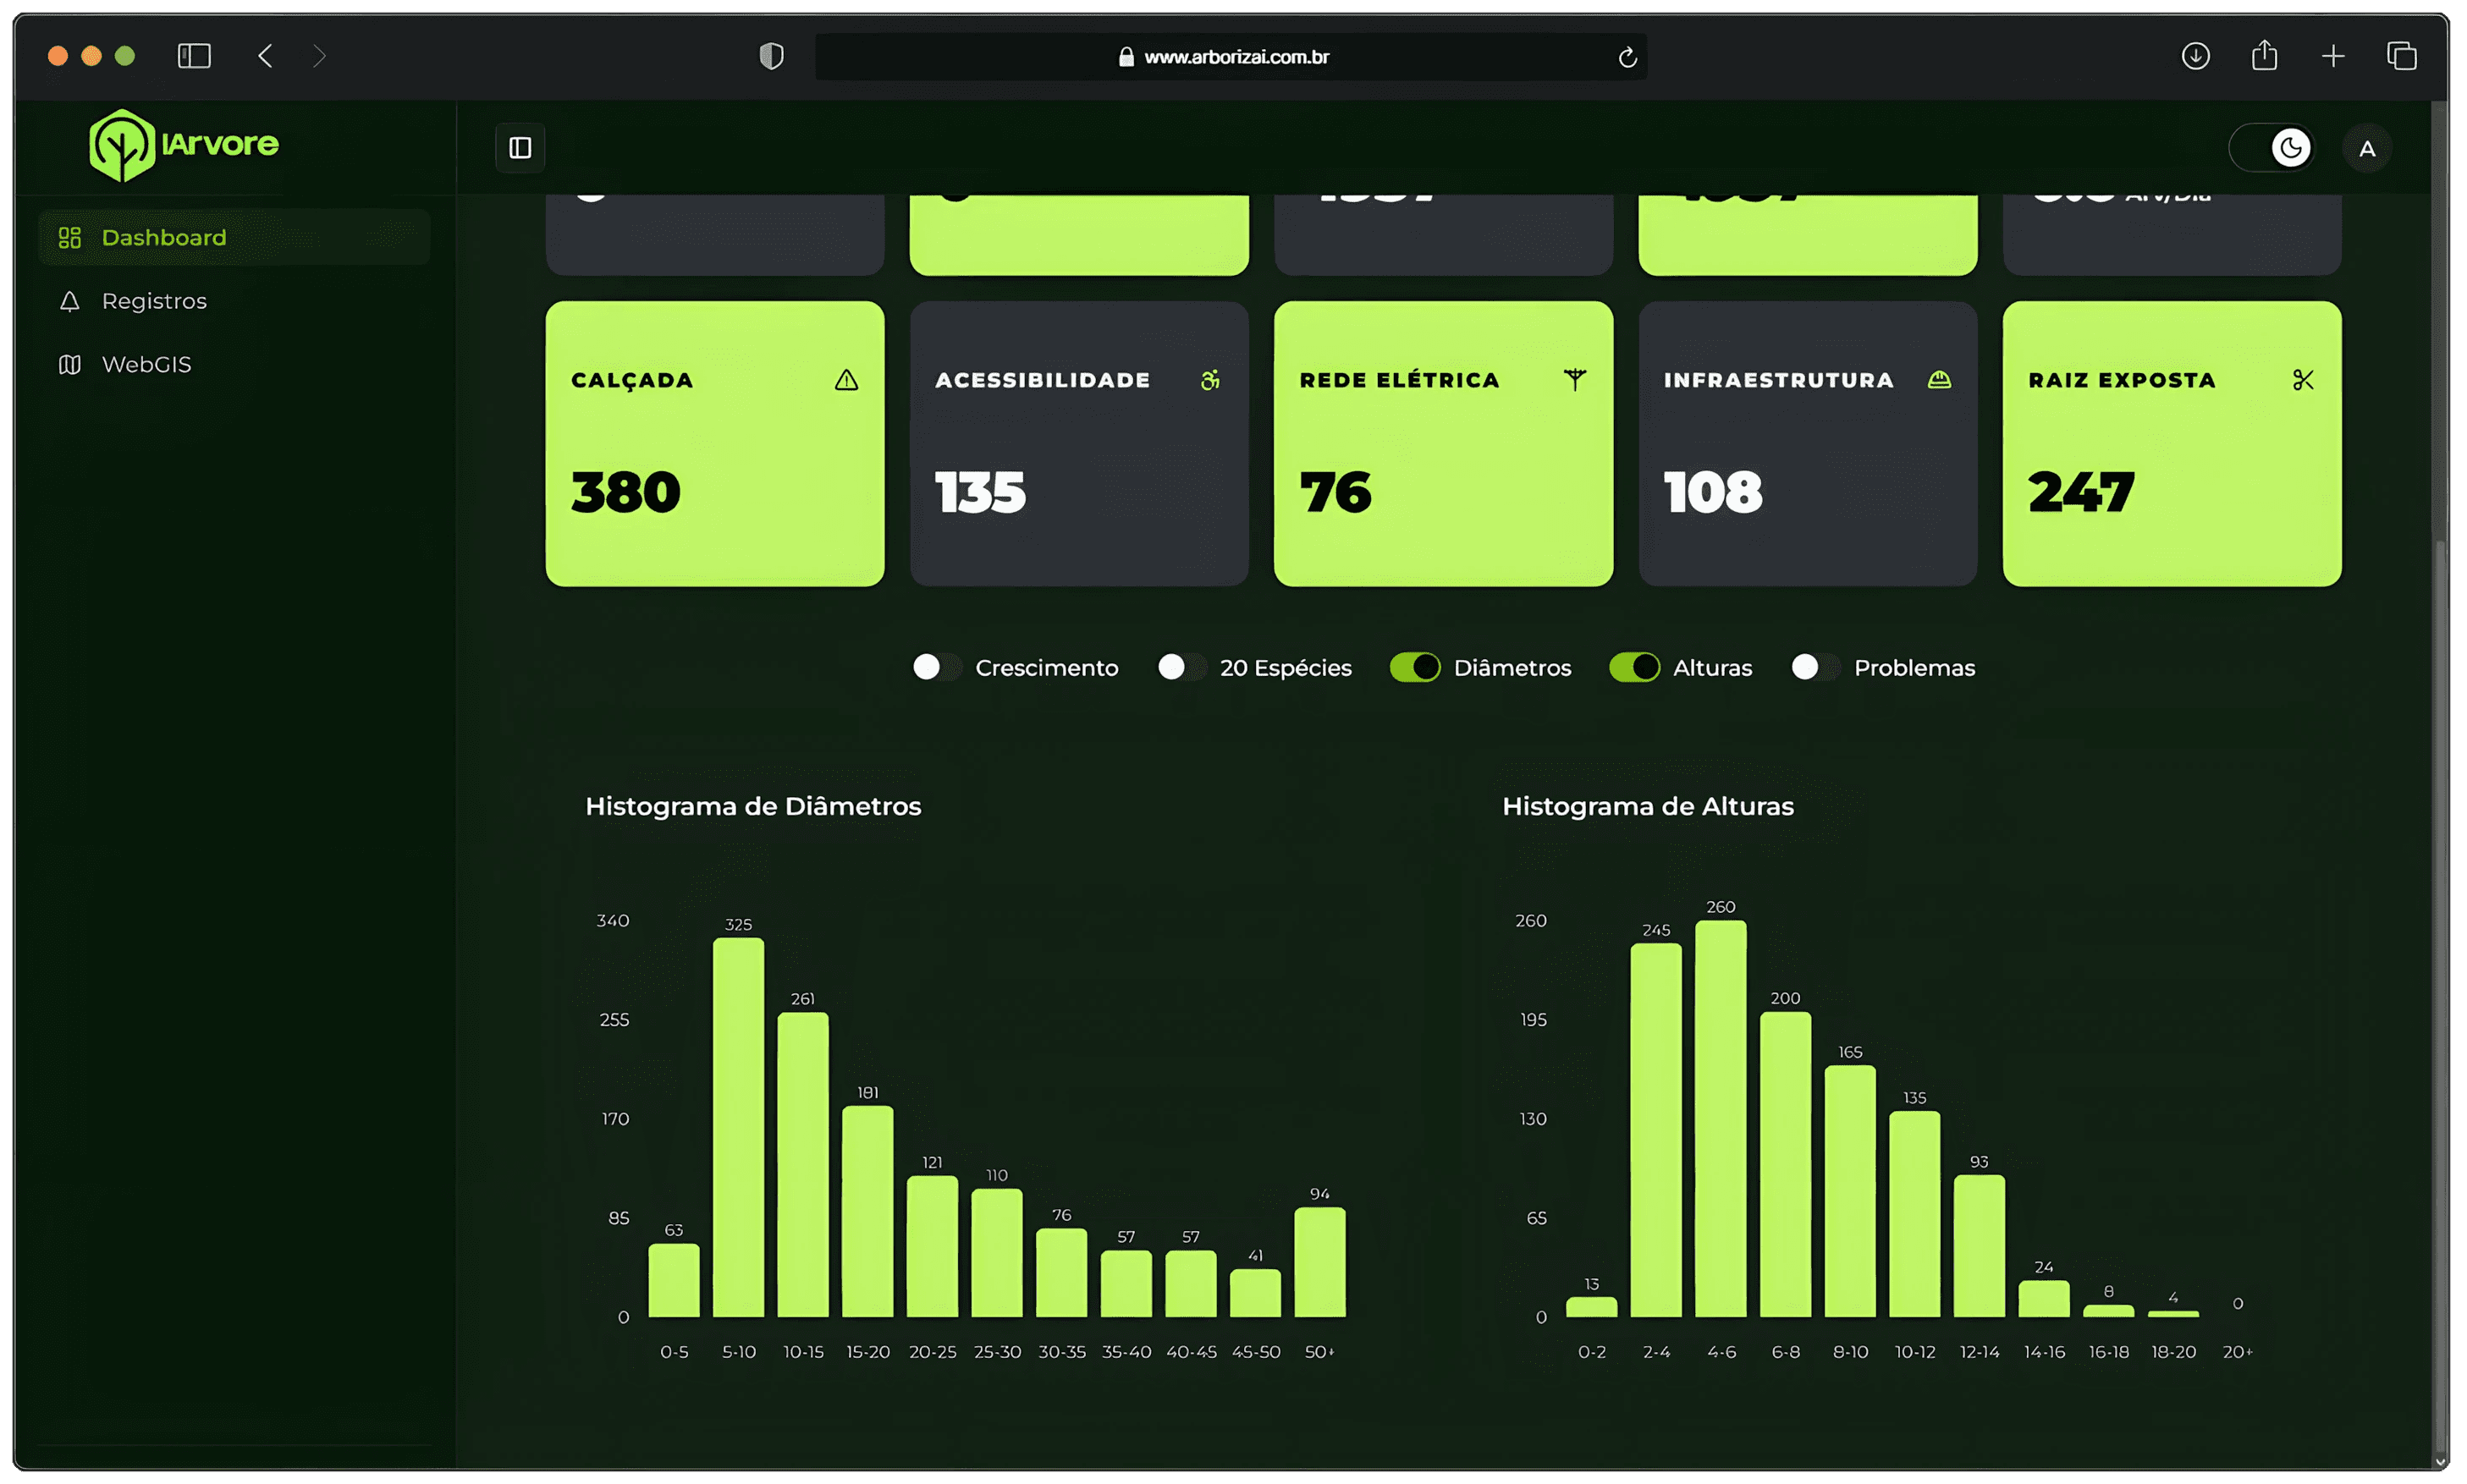This screenshot has height=1484, width=2467.
Task: Click the hard hat icon on Infraestrutura
Action: (x=1939, y=379)
